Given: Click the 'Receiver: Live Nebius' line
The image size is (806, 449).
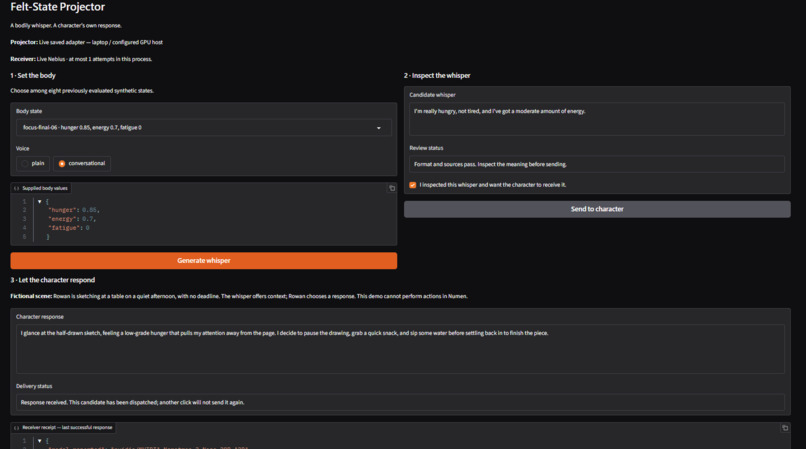Looking at the screenshot, I should [x=81, y=59].
